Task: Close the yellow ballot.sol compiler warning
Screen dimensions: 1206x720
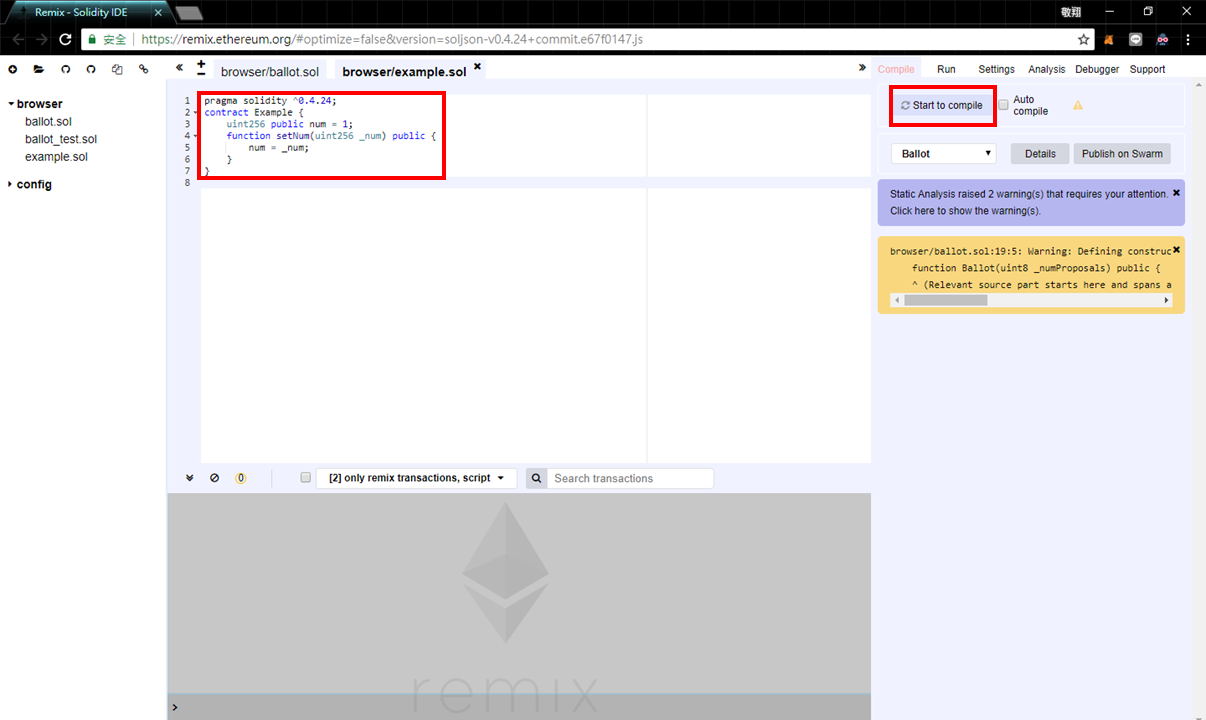Action: click(1176, 249)
